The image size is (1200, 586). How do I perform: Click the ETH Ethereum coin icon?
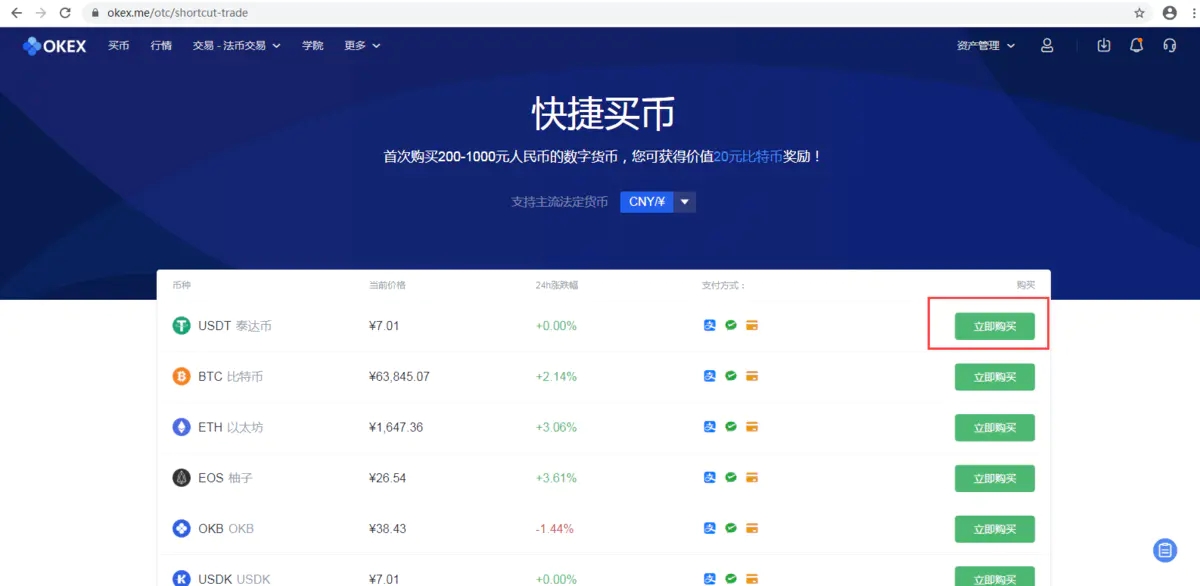pyautogui.click(x=181, y=427)
